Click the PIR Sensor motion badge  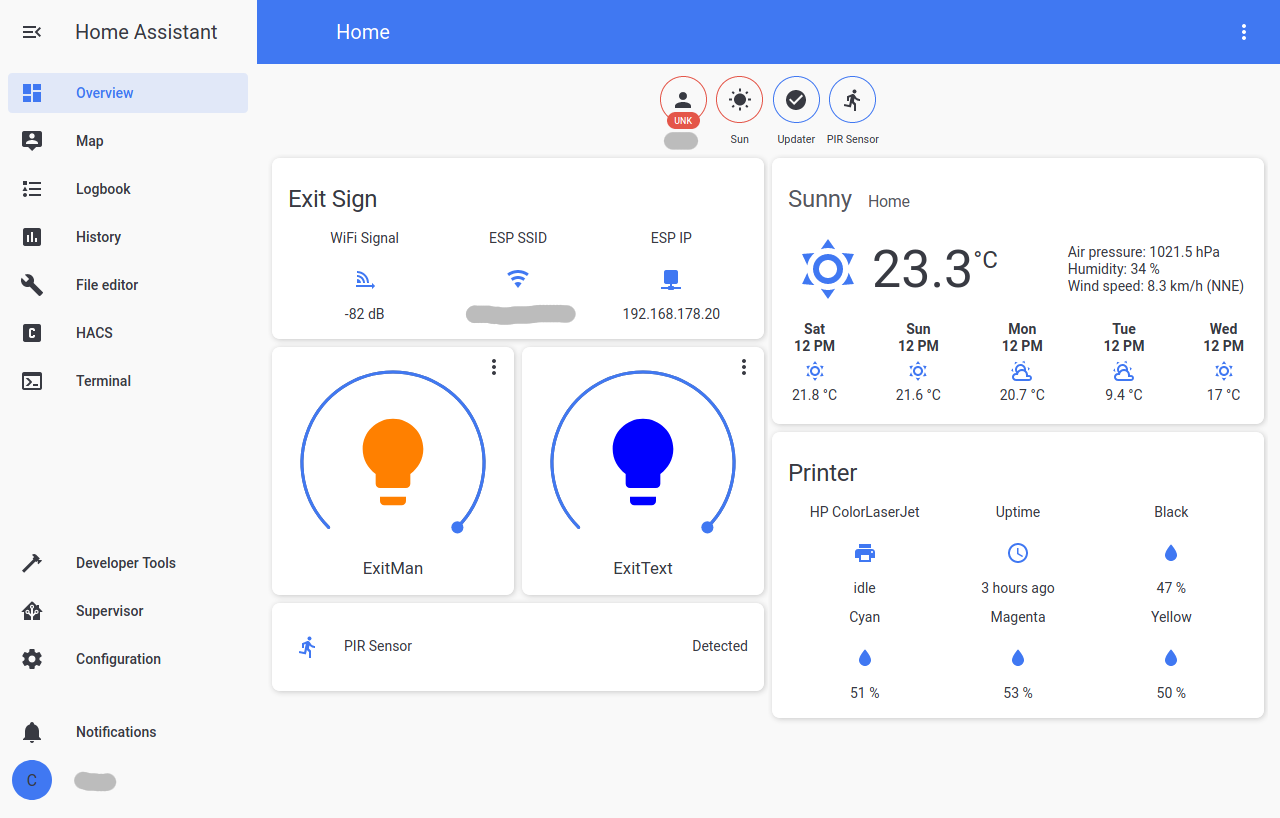click(x=852, y=100)
